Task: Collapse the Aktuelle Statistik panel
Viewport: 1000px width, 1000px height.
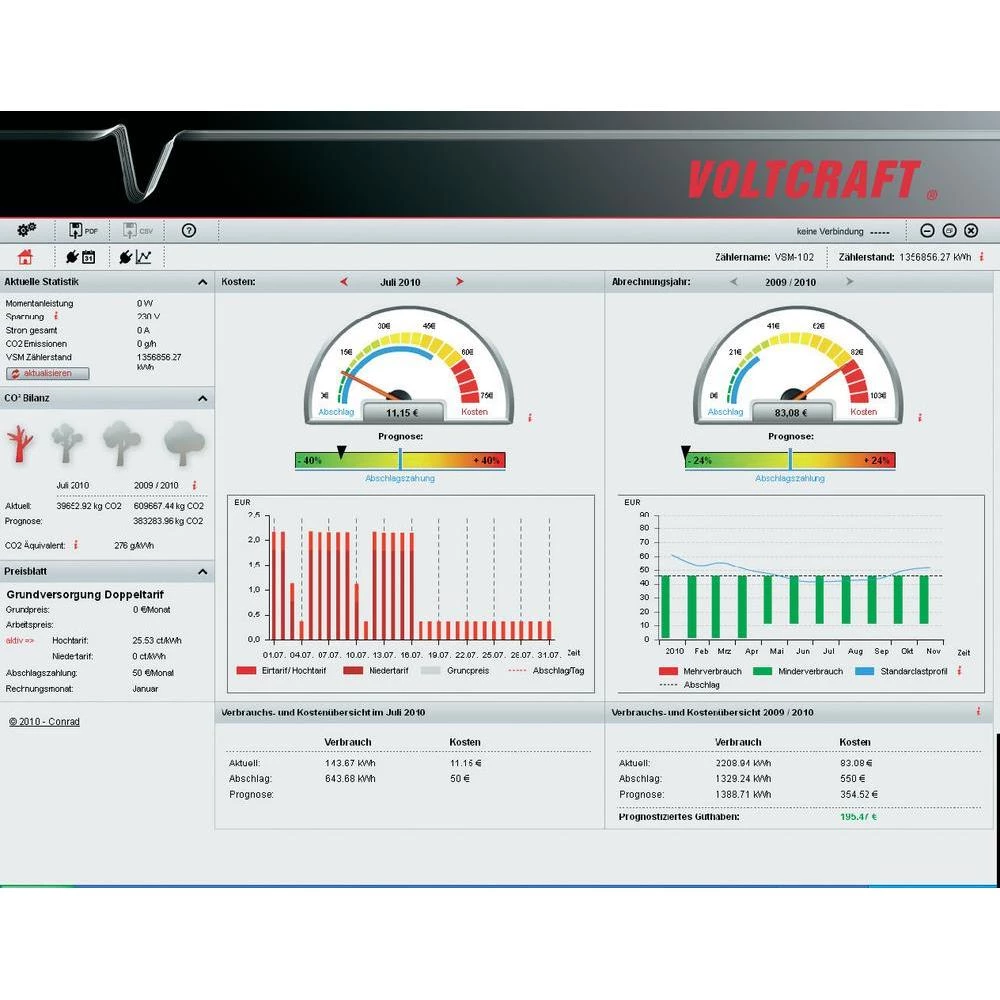Action: pyautogui.click(x=203, y=283)
